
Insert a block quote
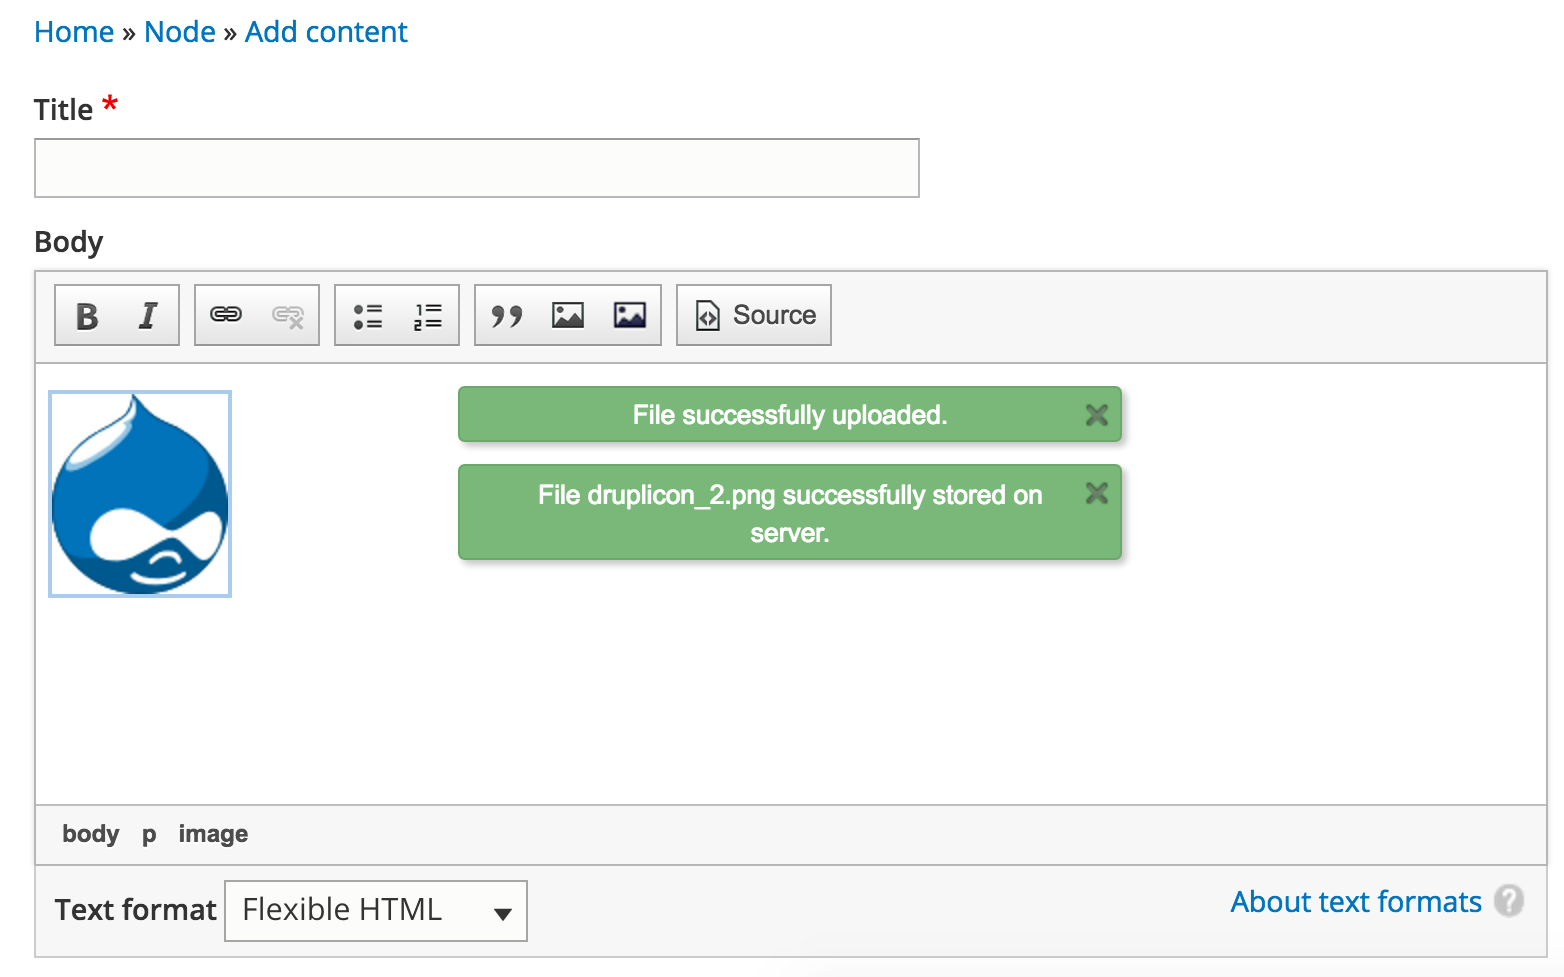point(506,314)
